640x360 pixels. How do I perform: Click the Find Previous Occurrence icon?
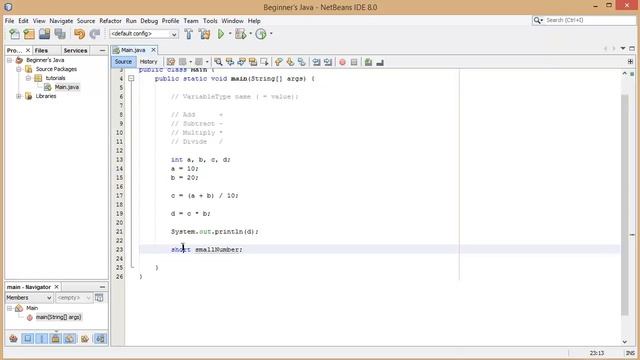tap(230, 62)
